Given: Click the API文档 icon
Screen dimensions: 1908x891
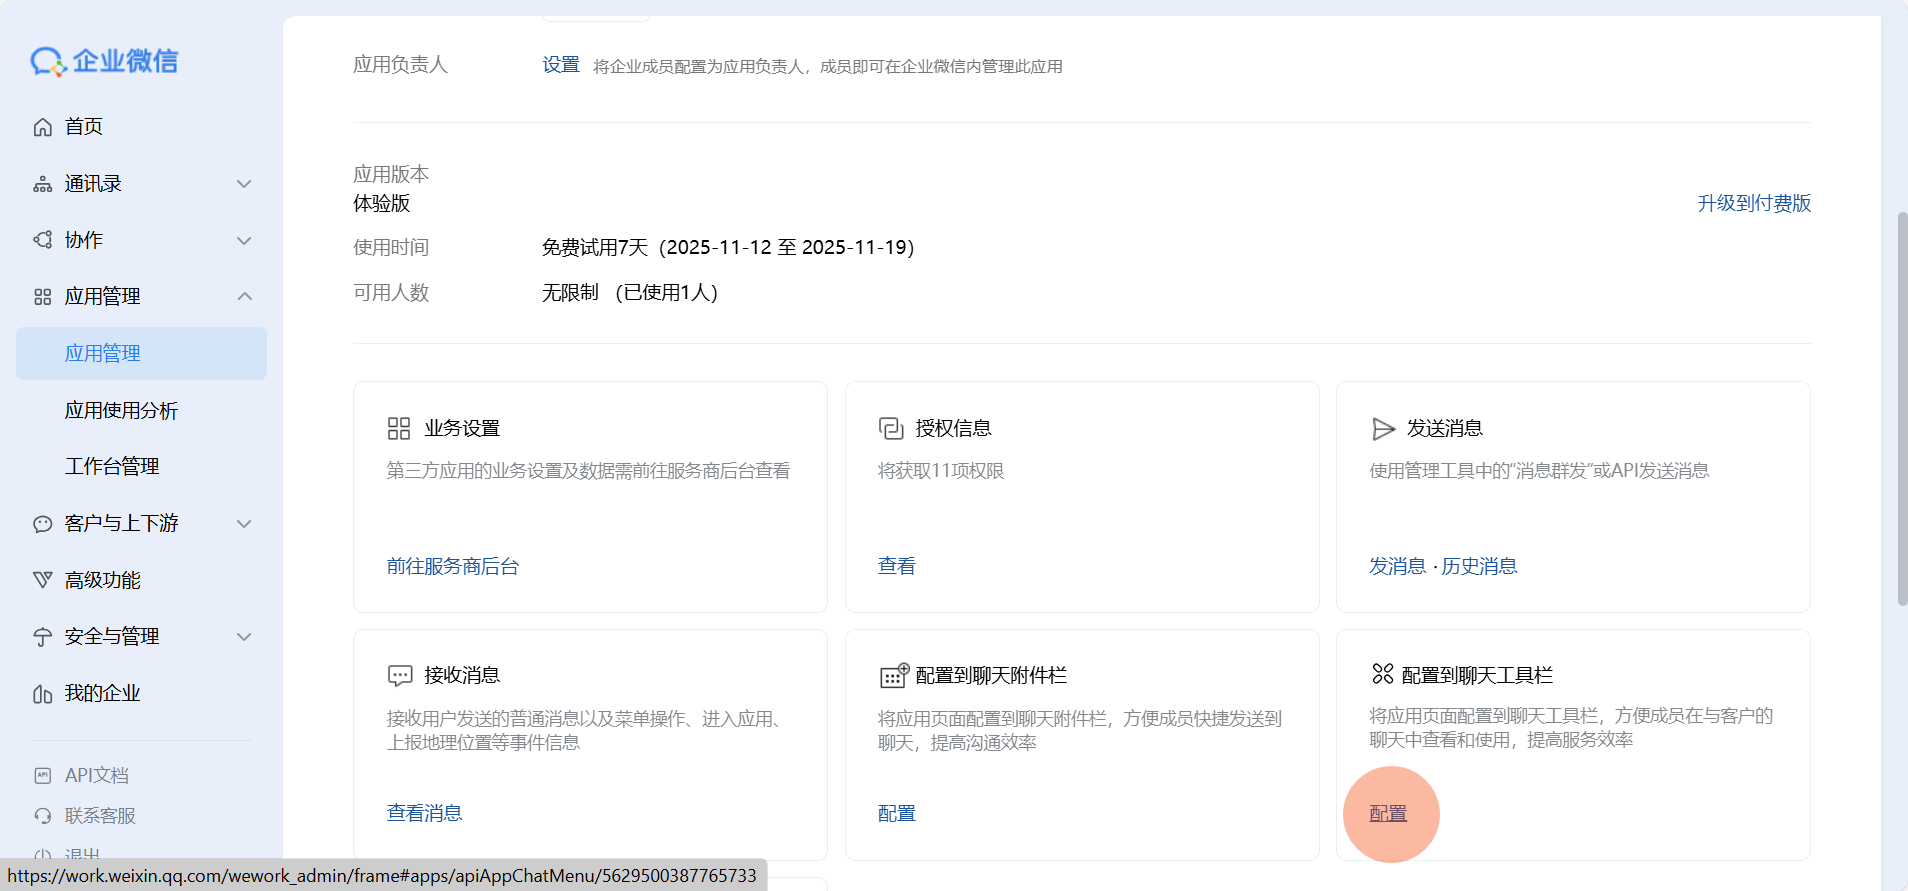Looking at the screenshot, I should (x=43, y=776).
